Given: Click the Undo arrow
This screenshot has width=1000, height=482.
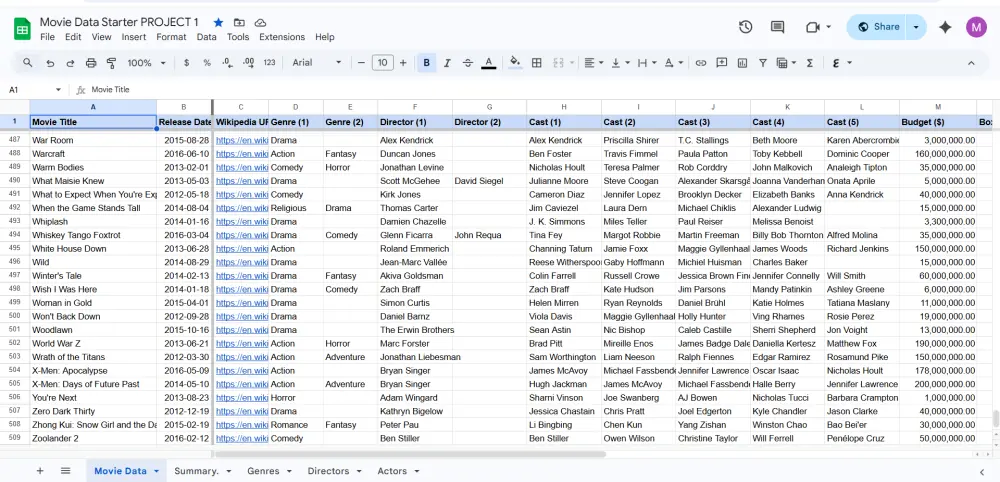Looking at the screenshot, I should [50, 63].
